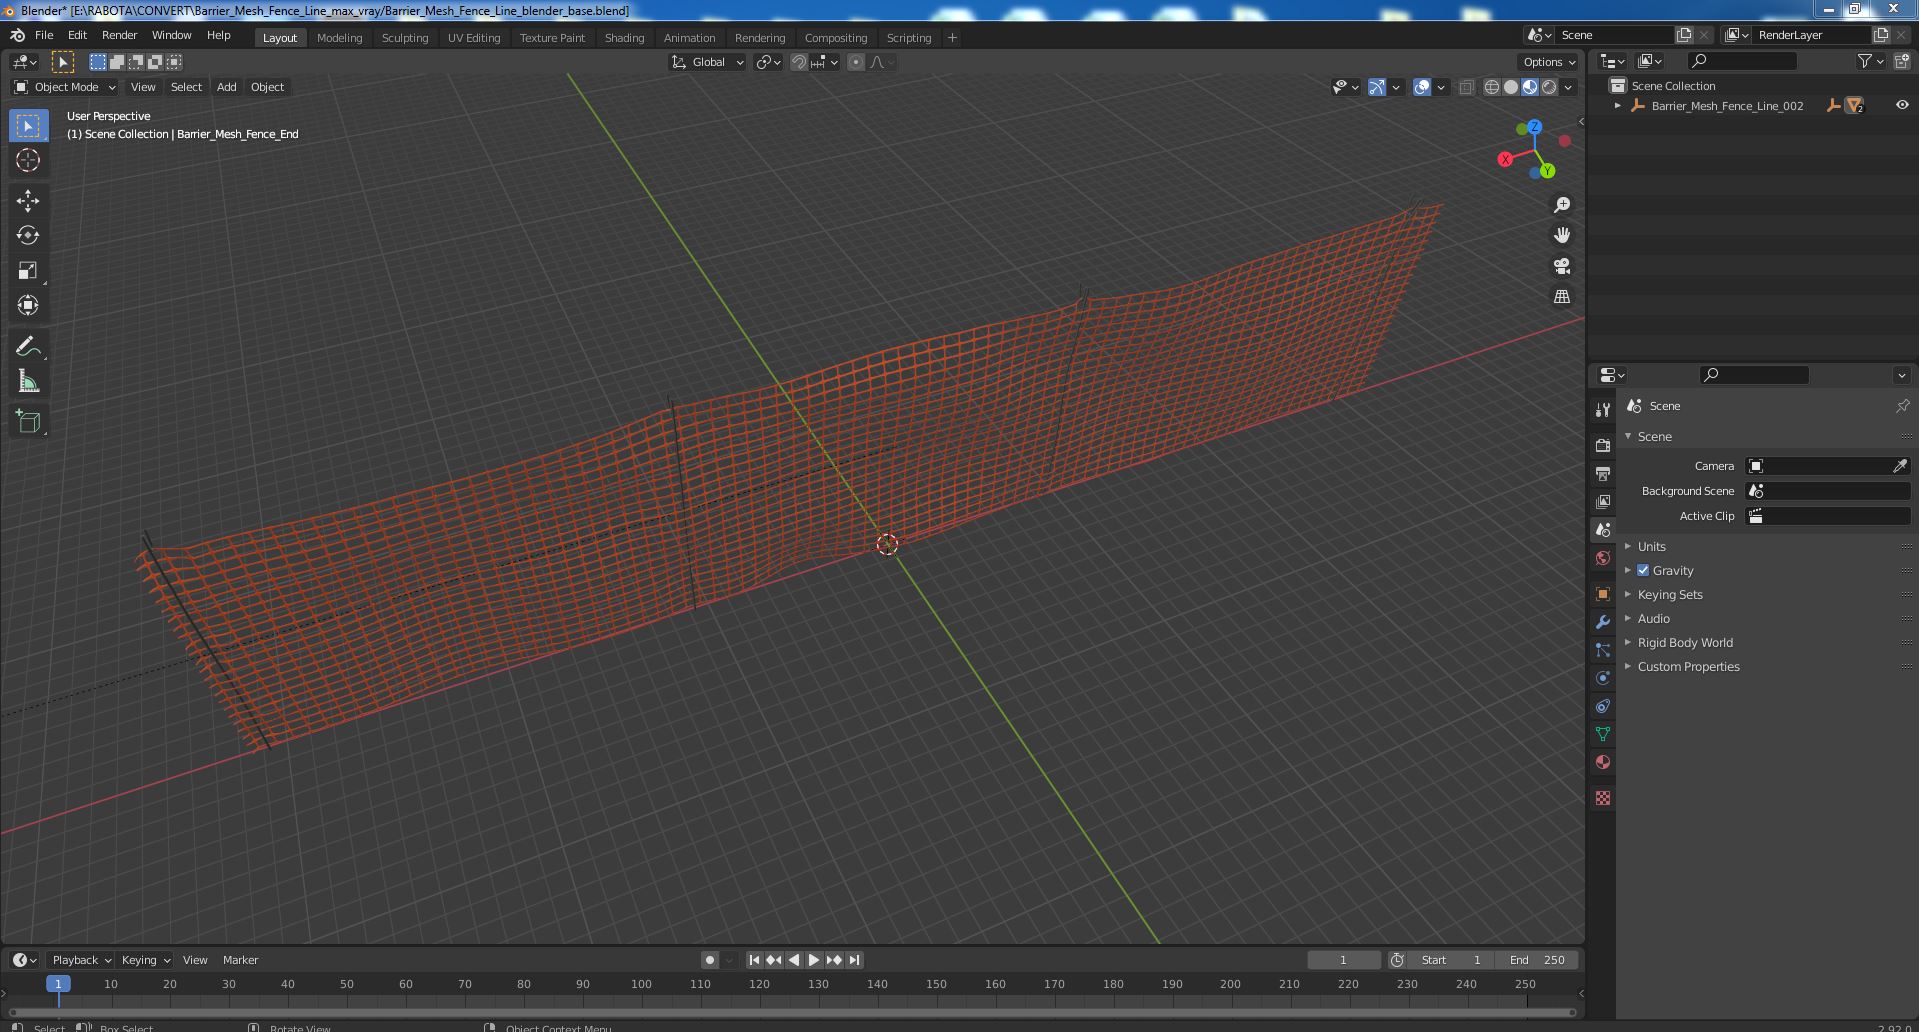Toggle X-Ray display
The image size is (1919, 1032).
[1466, 87]
